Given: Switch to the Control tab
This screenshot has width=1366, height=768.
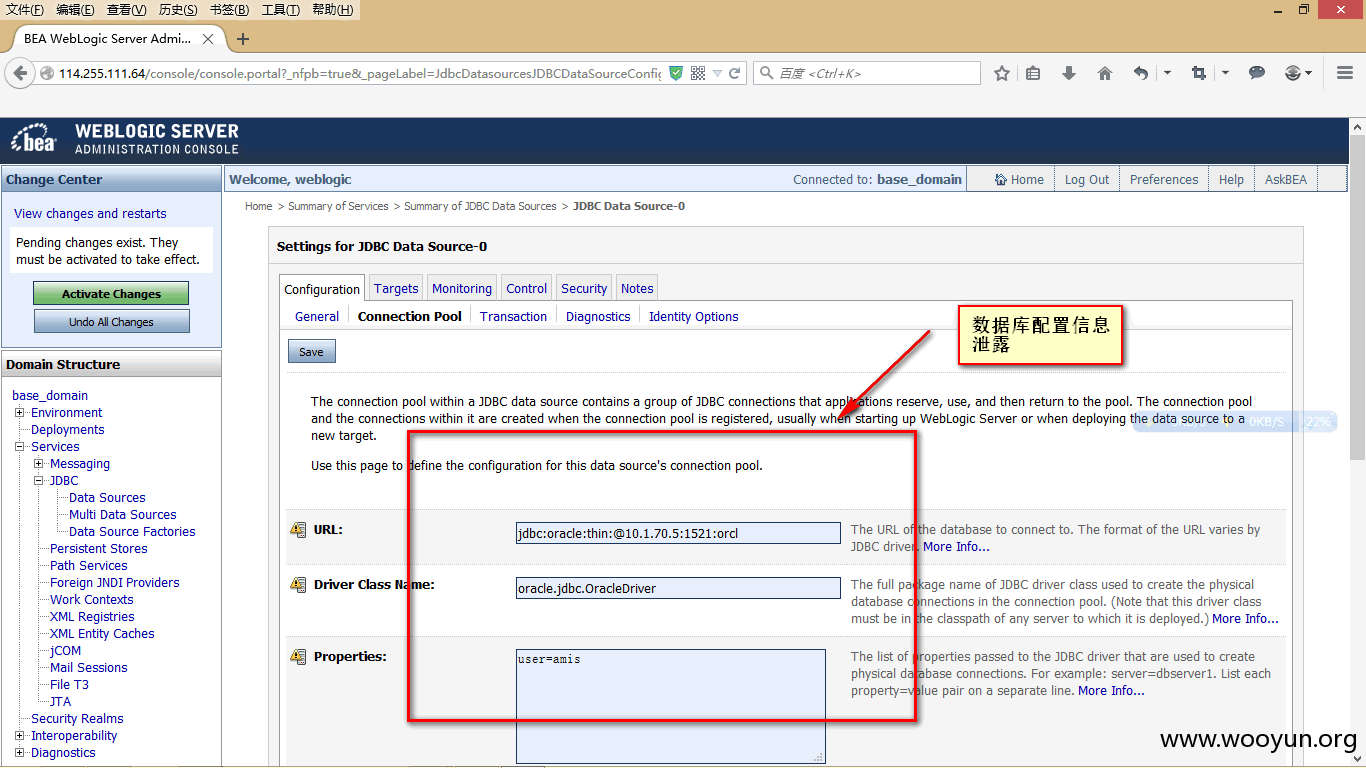Looking at the screenshot, I should point(526,288).
